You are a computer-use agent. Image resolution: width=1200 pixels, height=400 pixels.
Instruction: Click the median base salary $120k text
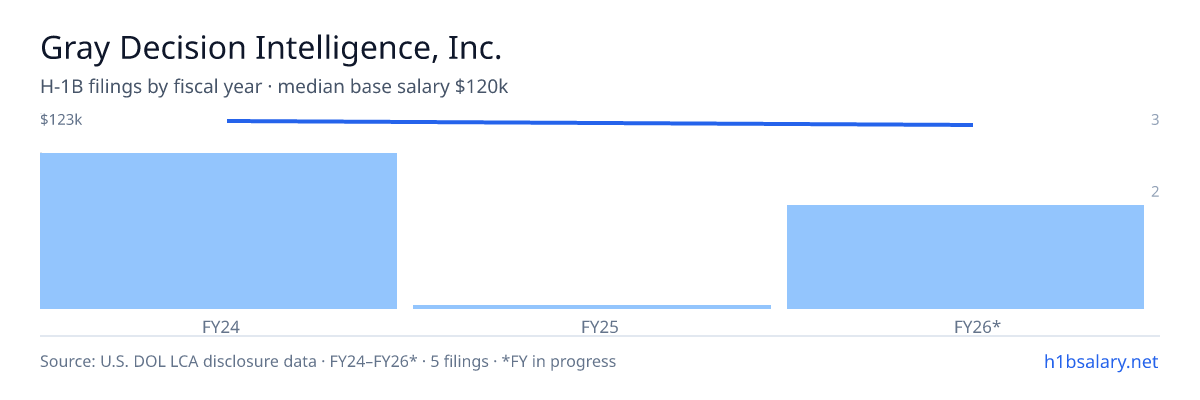point(393,87)
